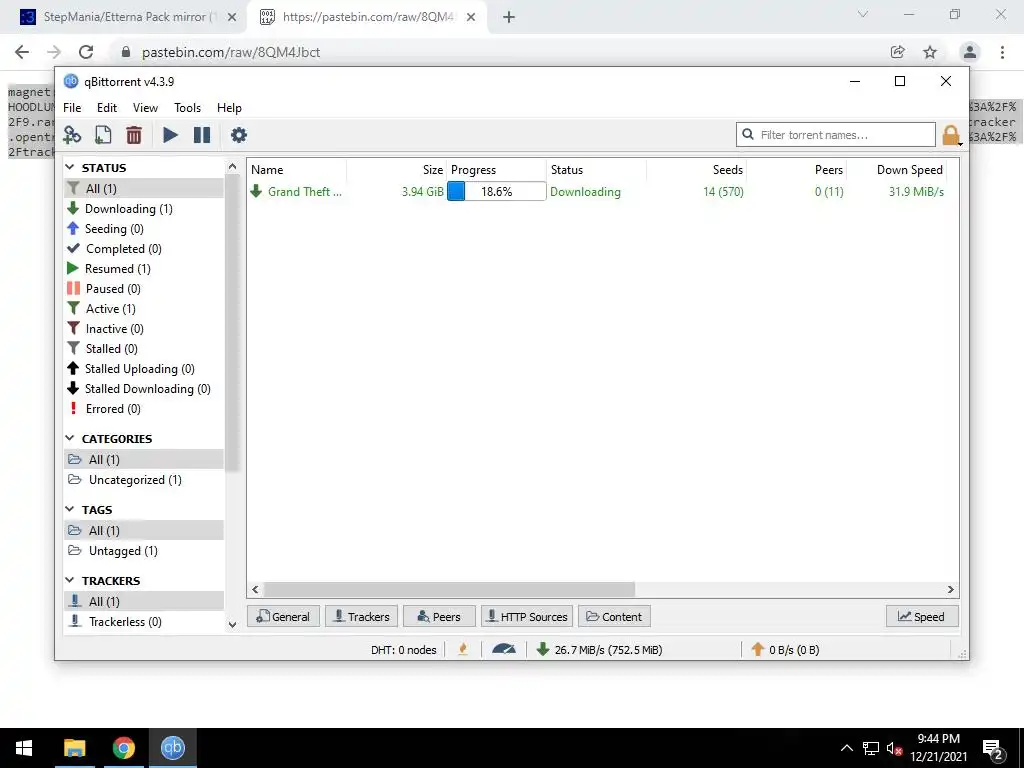Click the sidebar scroll down arrow
1024x768 pixels.
click(232, 624)
